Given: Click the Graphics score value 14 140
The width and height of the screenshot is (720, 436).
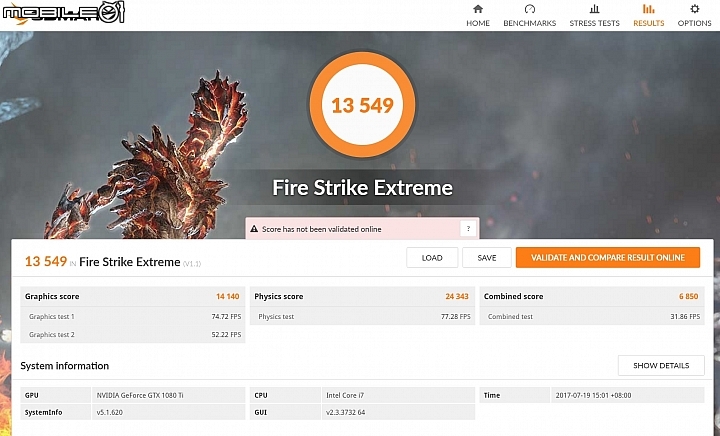Looking at the screenshot, I should [x=228, y=296].
